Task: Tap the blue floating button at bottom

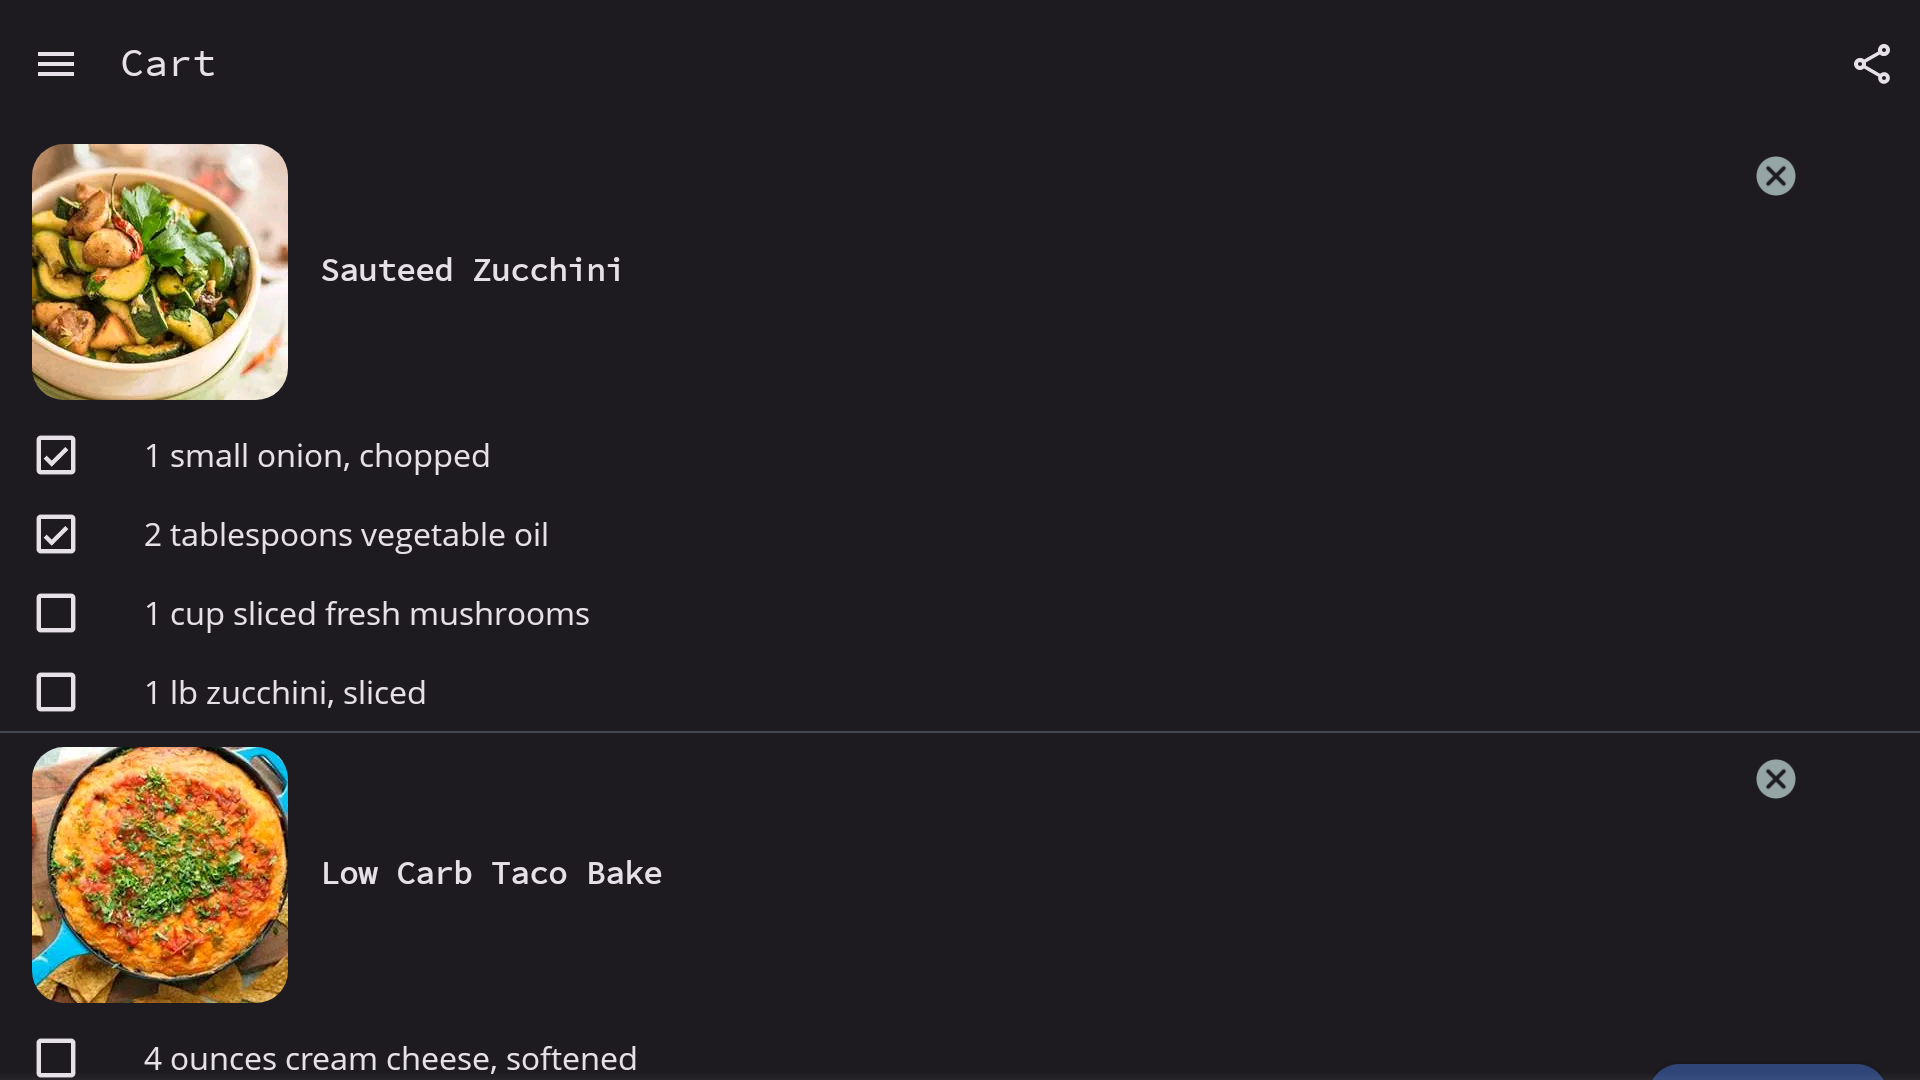Action: [1767, 1072]
